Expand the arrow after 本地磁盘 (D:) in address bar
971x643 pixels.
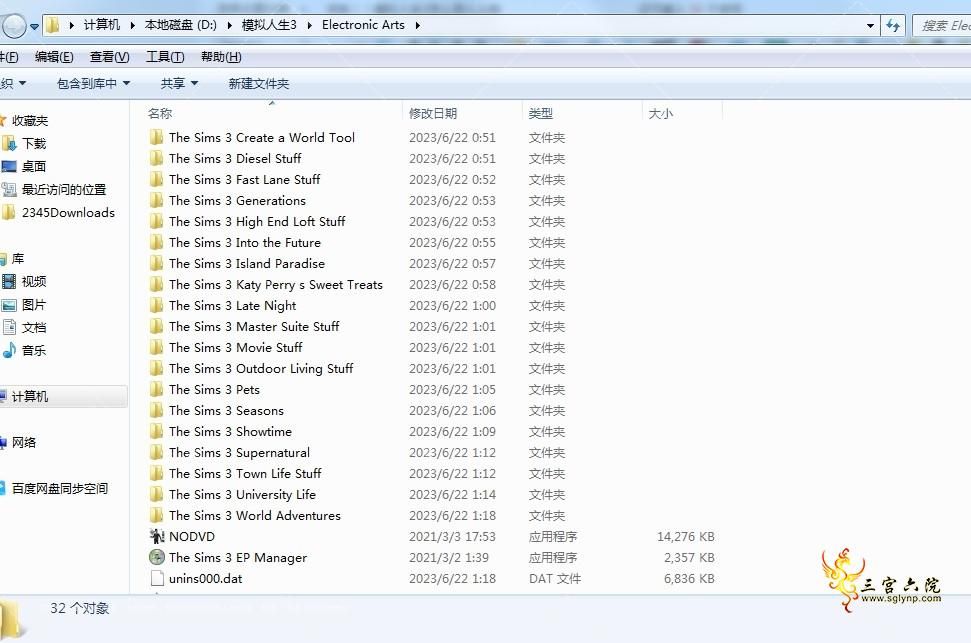(230, 25)
